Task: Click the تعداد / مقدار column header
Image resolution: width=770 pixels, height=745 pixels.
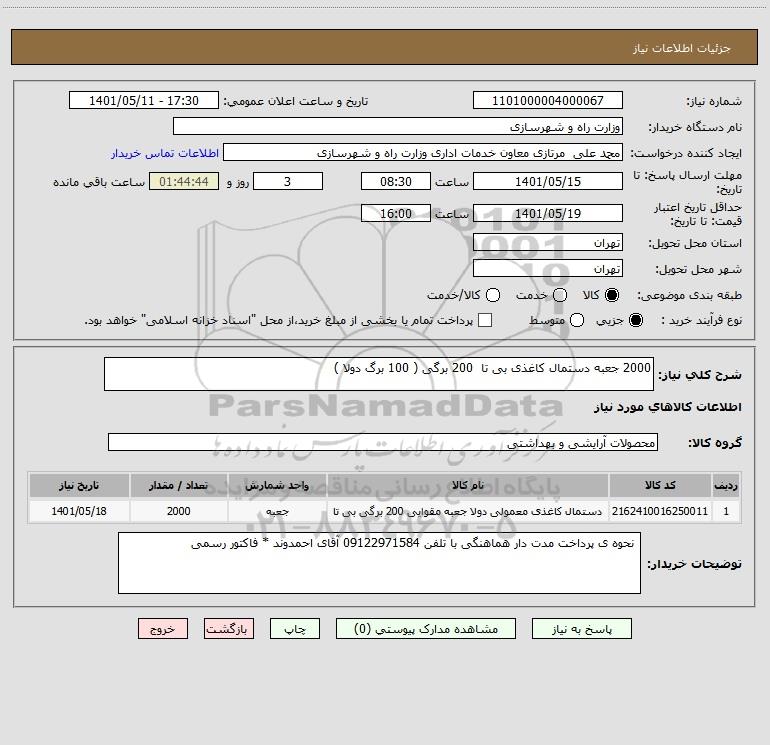Action: point(179,485)
